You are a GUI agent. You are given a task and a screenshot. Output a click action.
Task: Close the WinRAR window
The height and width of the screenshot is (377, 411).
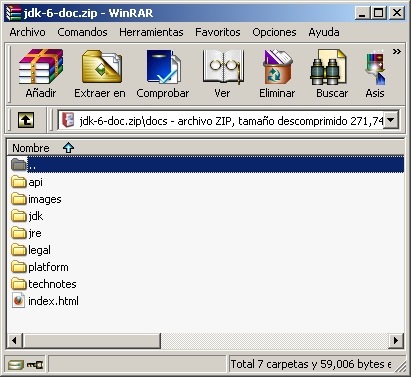[x=397, y=13]
